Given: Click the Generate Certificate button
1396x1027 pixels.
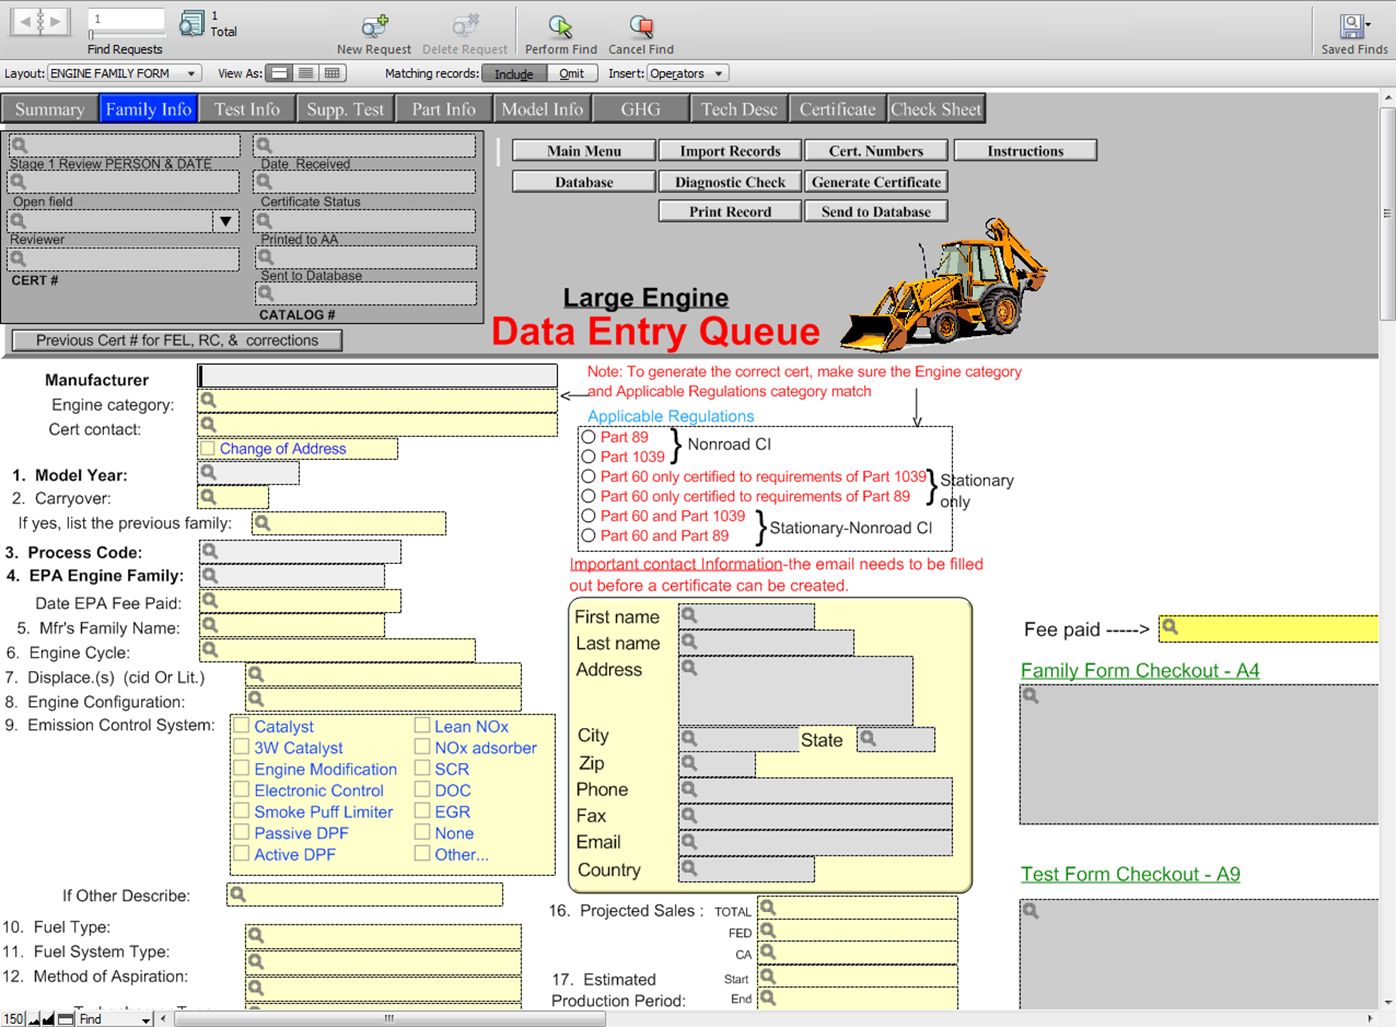Looking at the screenshot, I should (x=876, y=182).
